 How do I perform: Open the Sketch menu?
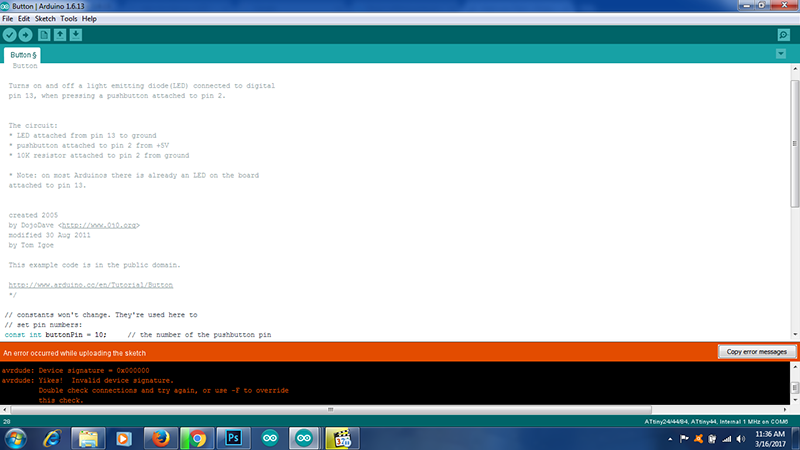pos(45,19)
